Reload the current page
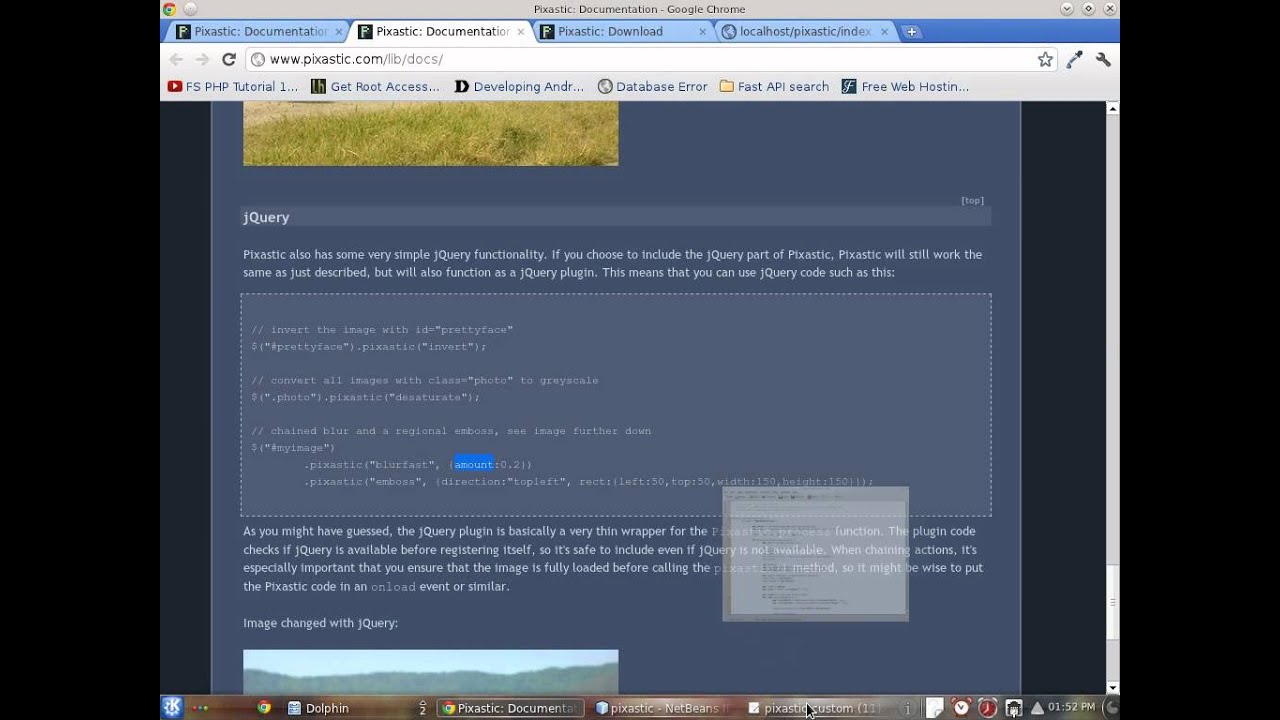The width and height of the screenshot is (1280, 720). click(229, 59)
